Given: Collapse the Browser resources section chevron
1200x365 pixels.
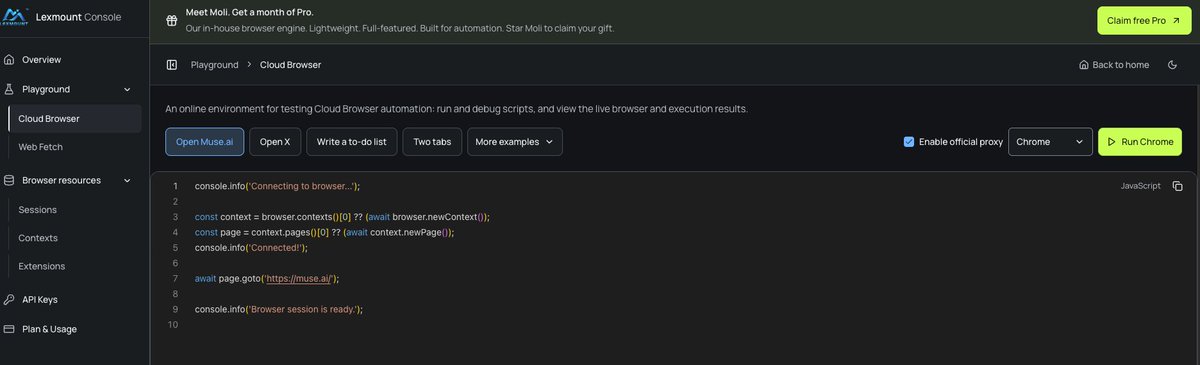Looking at the screenshot, I should (x=127, y=180).
